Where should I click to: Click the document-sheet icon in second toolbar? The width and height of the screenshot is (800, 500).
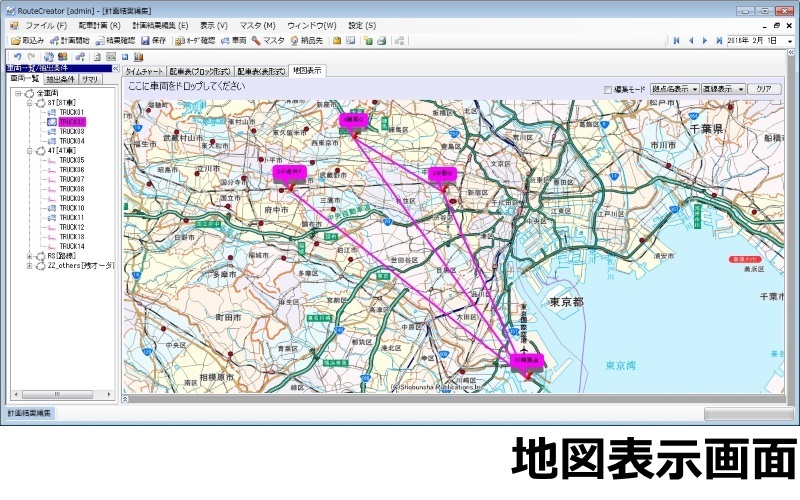(97, 57)
